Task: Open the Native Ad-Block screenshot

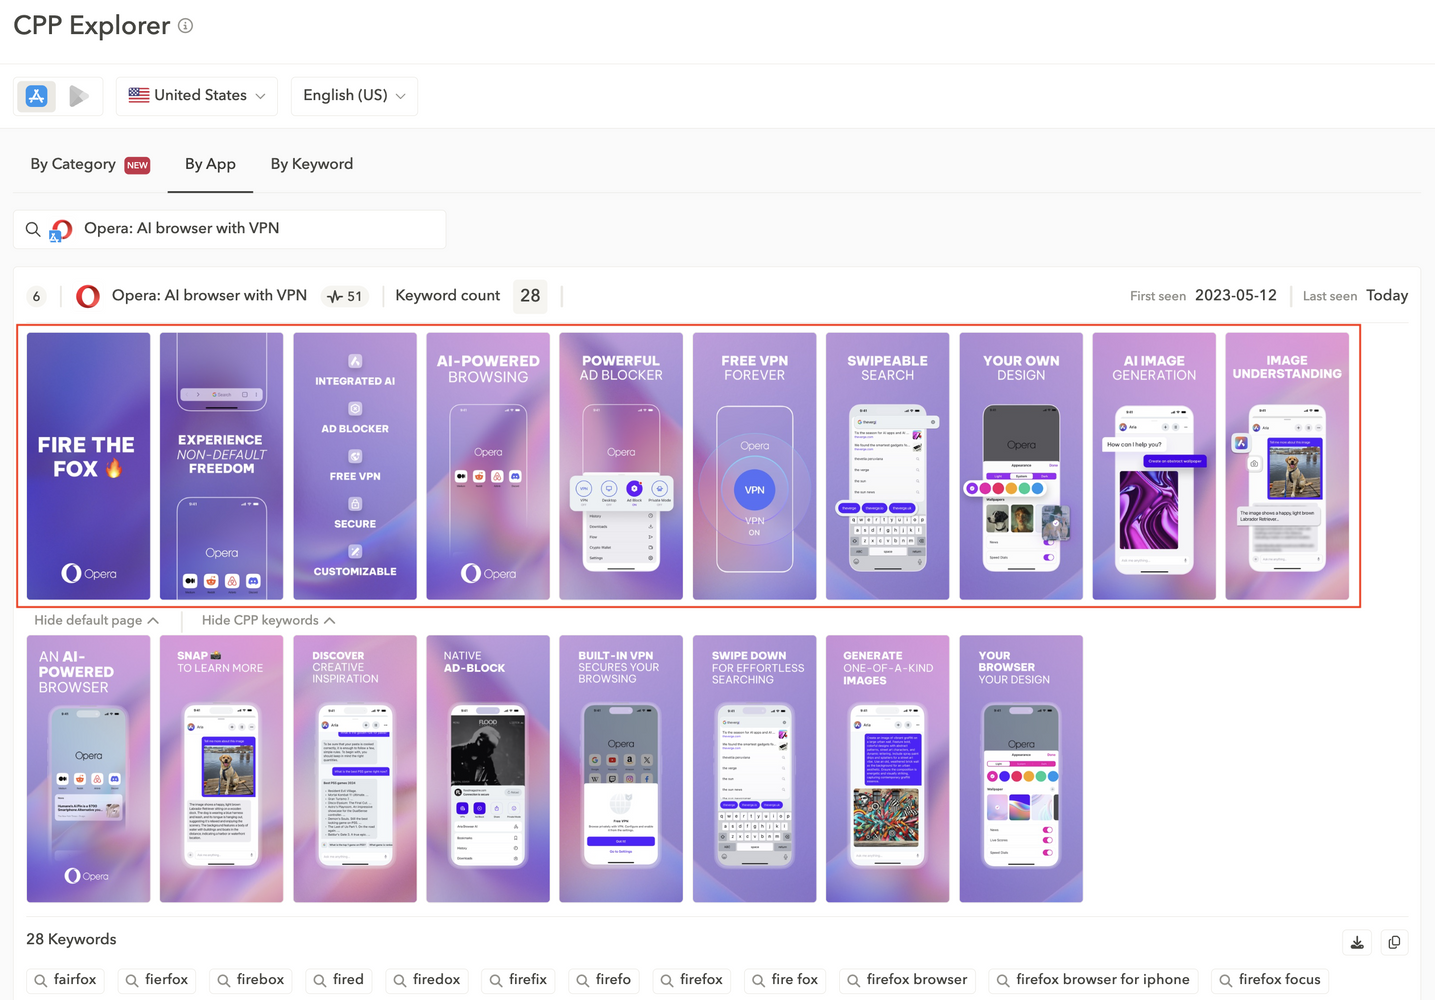Action: coord(488,769)
